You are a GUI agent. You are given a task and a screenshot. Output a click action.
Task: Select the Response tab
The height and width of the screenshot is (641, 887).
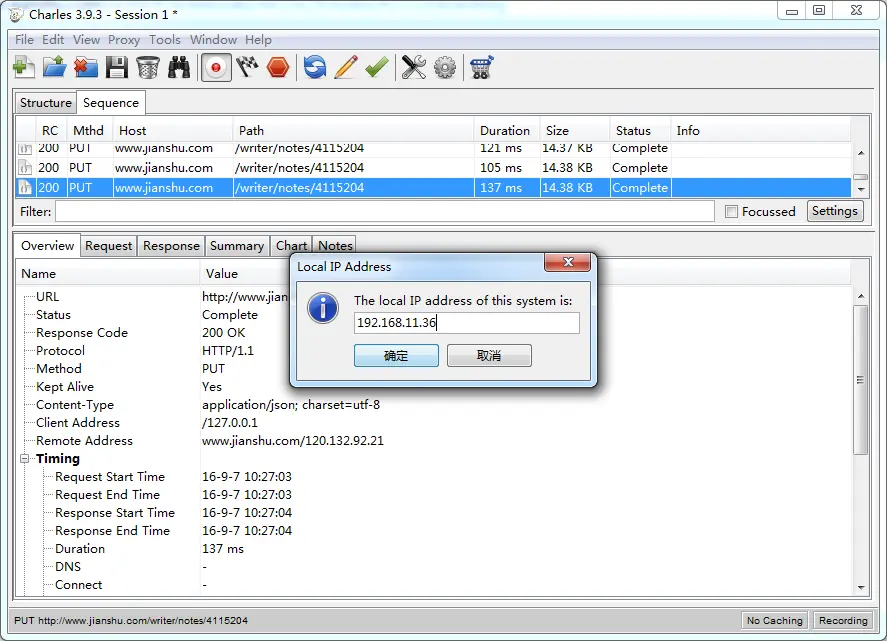pyautogui.click(x=171, y=246)
